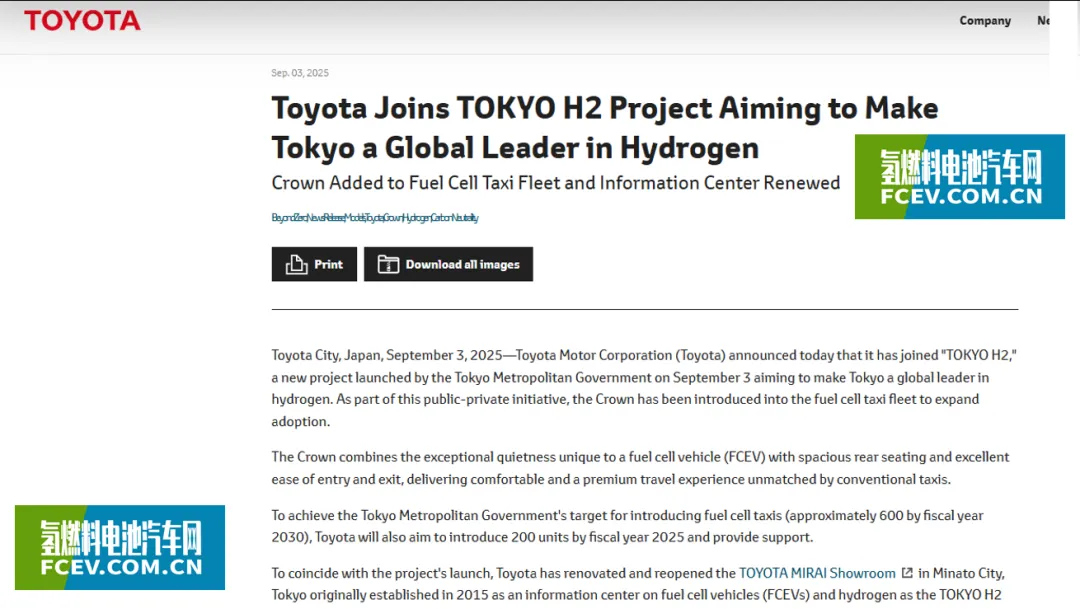The image size is (1080, 609).
Task: Click the paragraph starting "The Crown combines the exceptional quietness"
Action: click(641, 468)
